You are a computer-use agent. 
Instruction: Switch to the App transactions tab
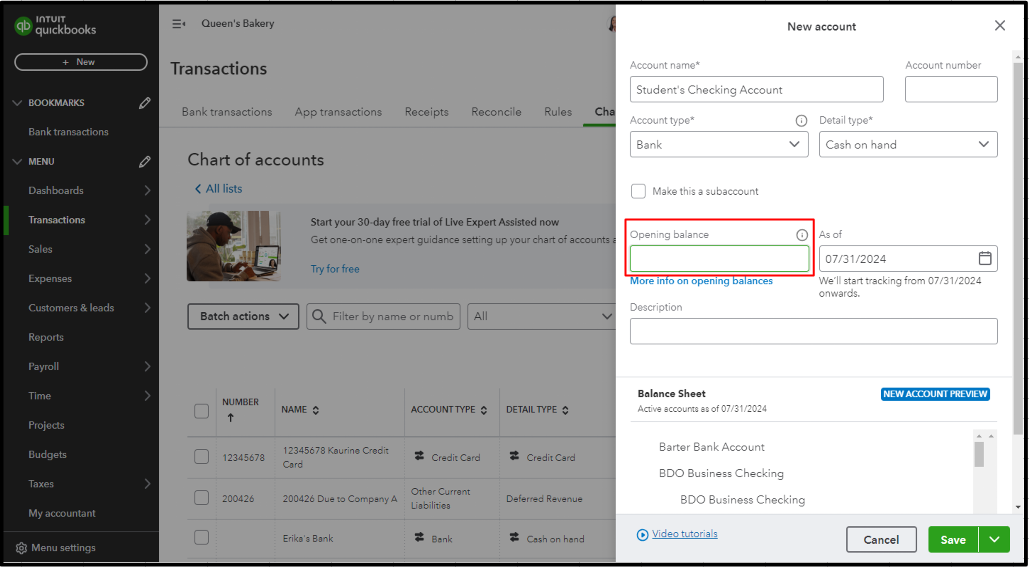coord(338,112)
